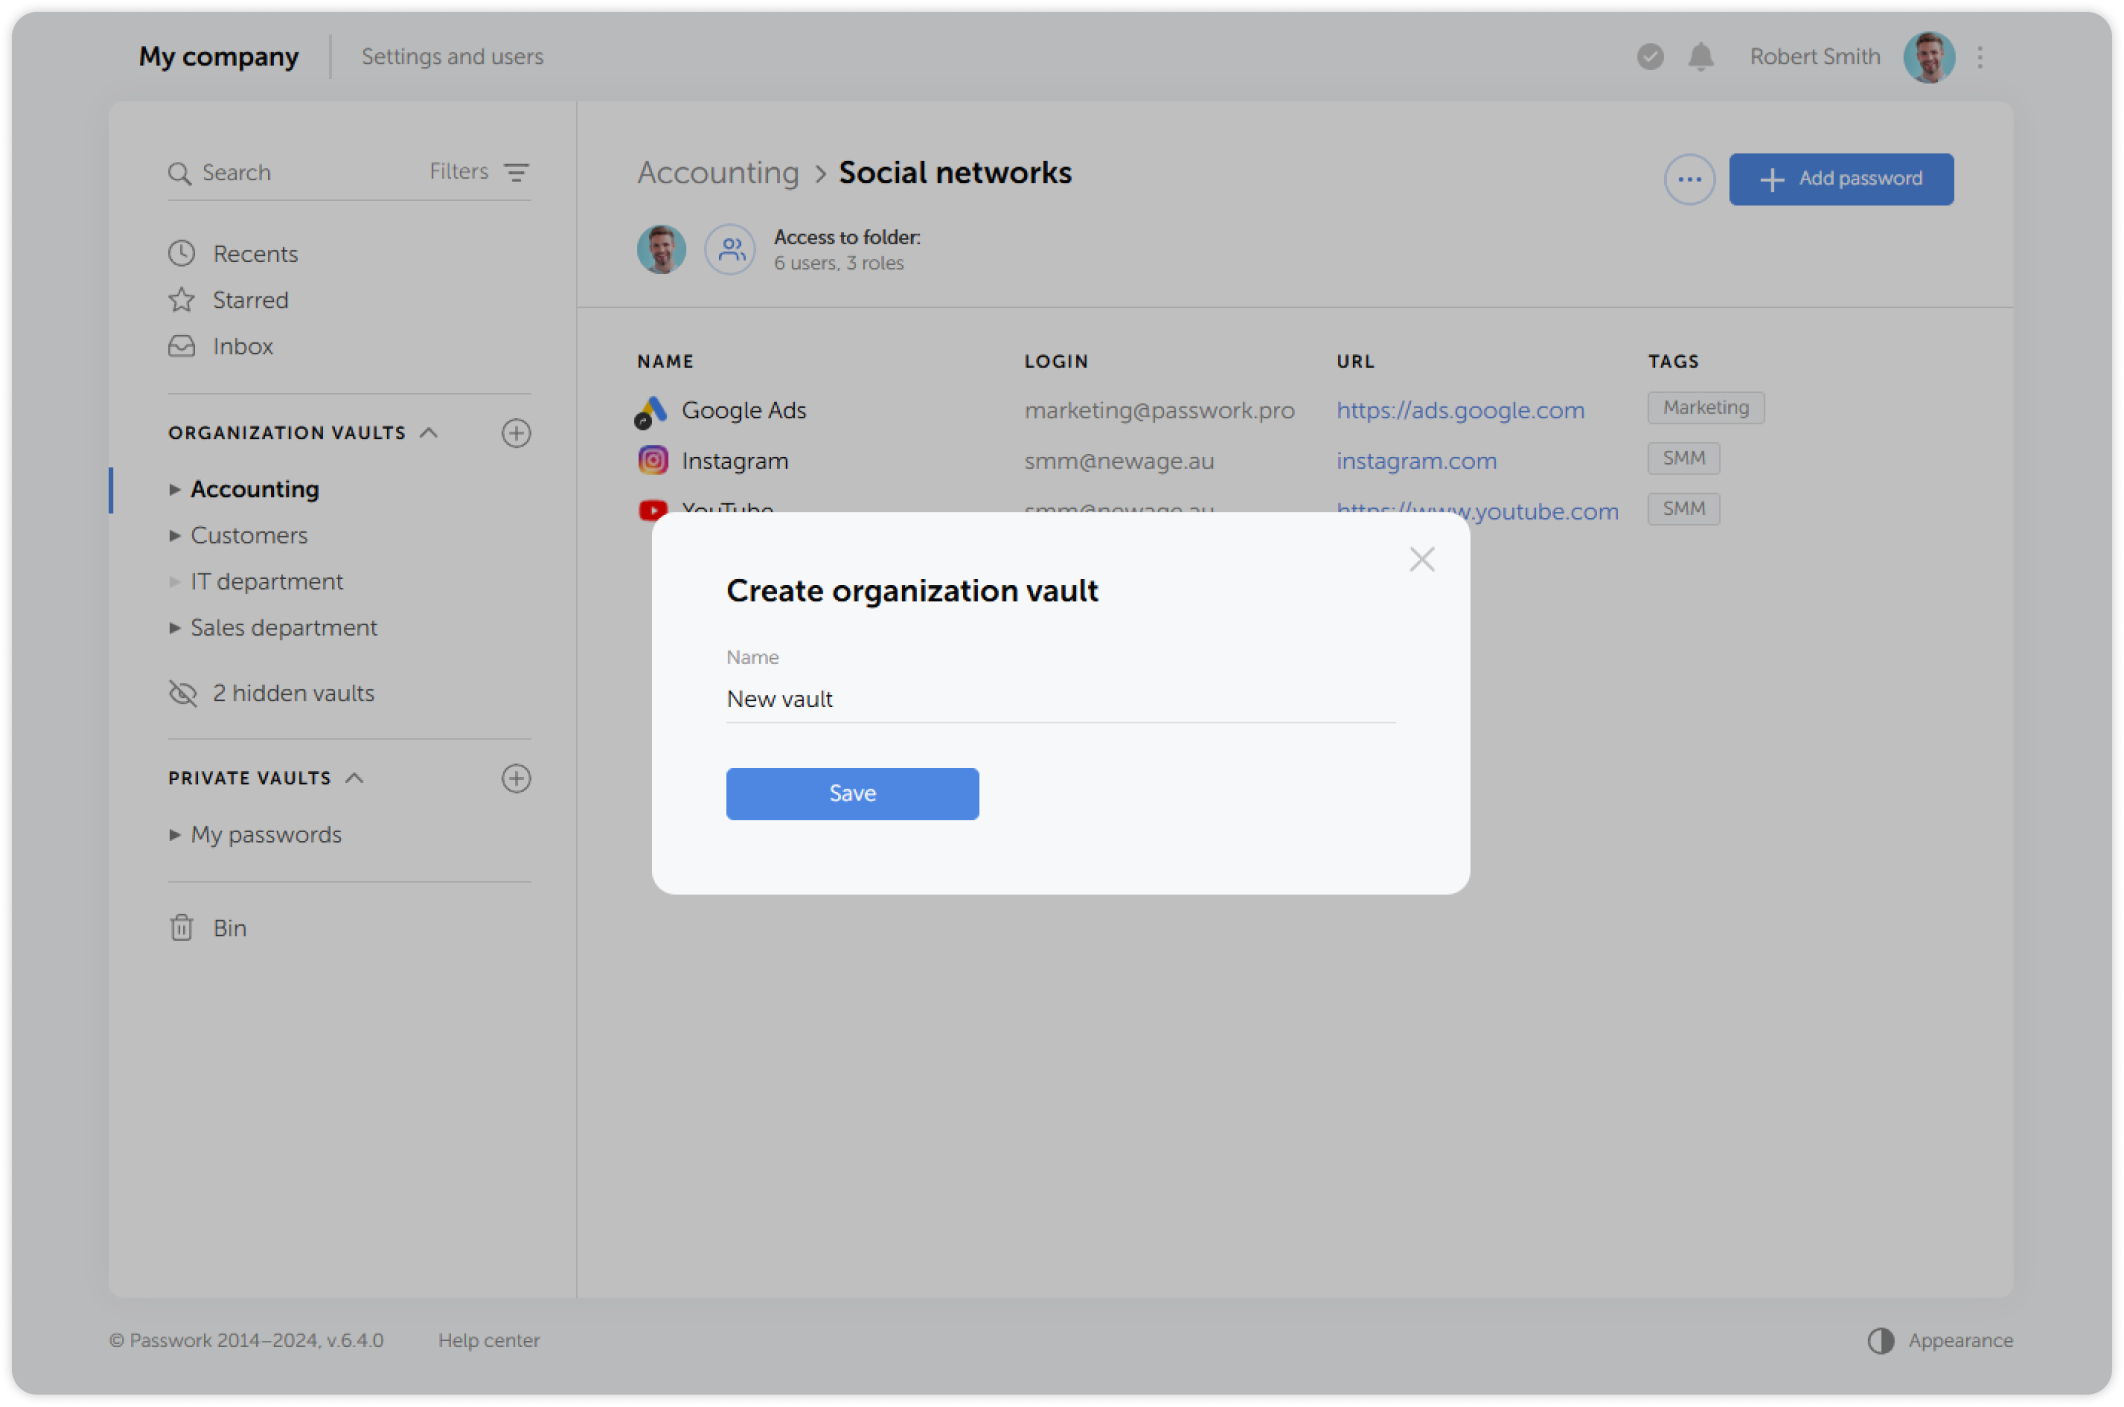Click the search magnifier icon
This screenshot has width=2124, height=1407.
coord(181,172)
